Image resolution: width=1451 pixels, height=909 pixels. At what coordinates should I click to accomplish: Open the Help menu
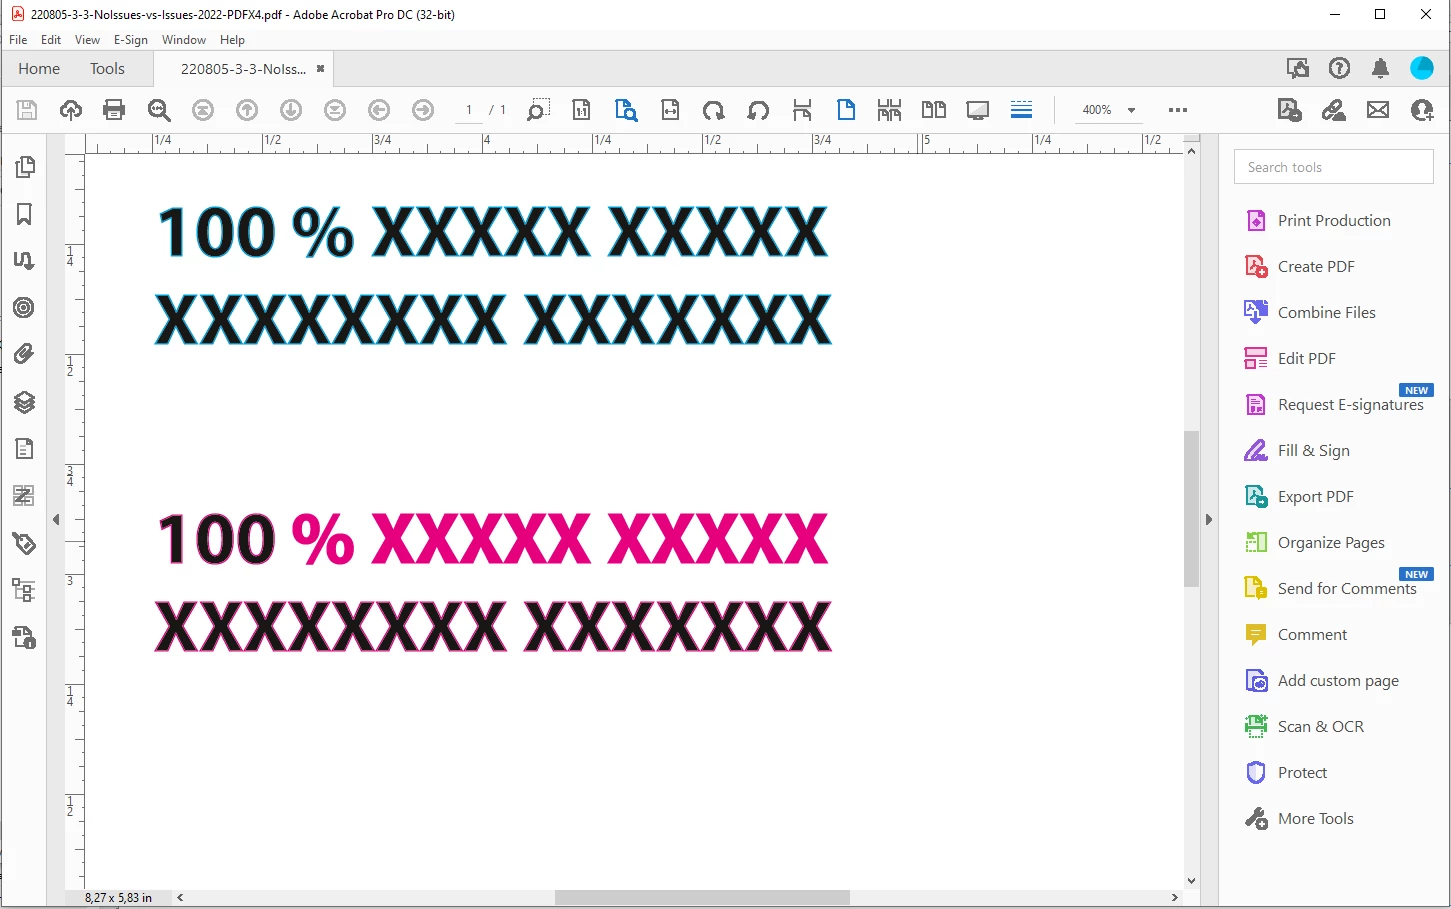(x=232, y=40)
